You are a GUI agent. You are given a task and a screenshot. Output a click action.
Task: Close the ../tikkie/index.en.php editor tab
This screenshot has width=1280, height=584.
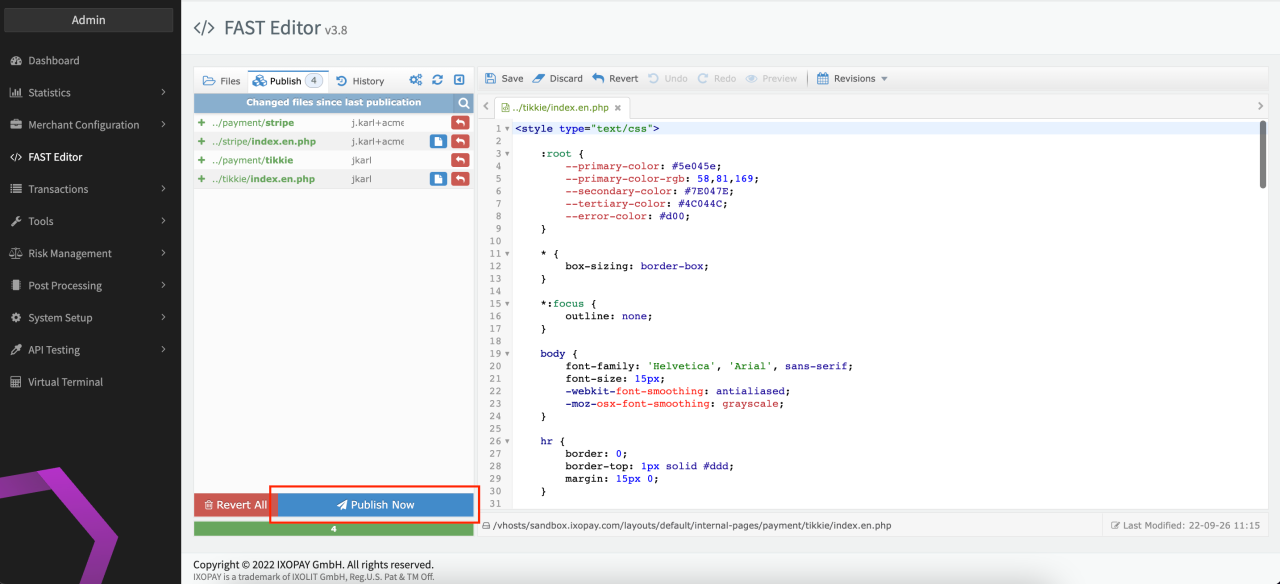618,108
